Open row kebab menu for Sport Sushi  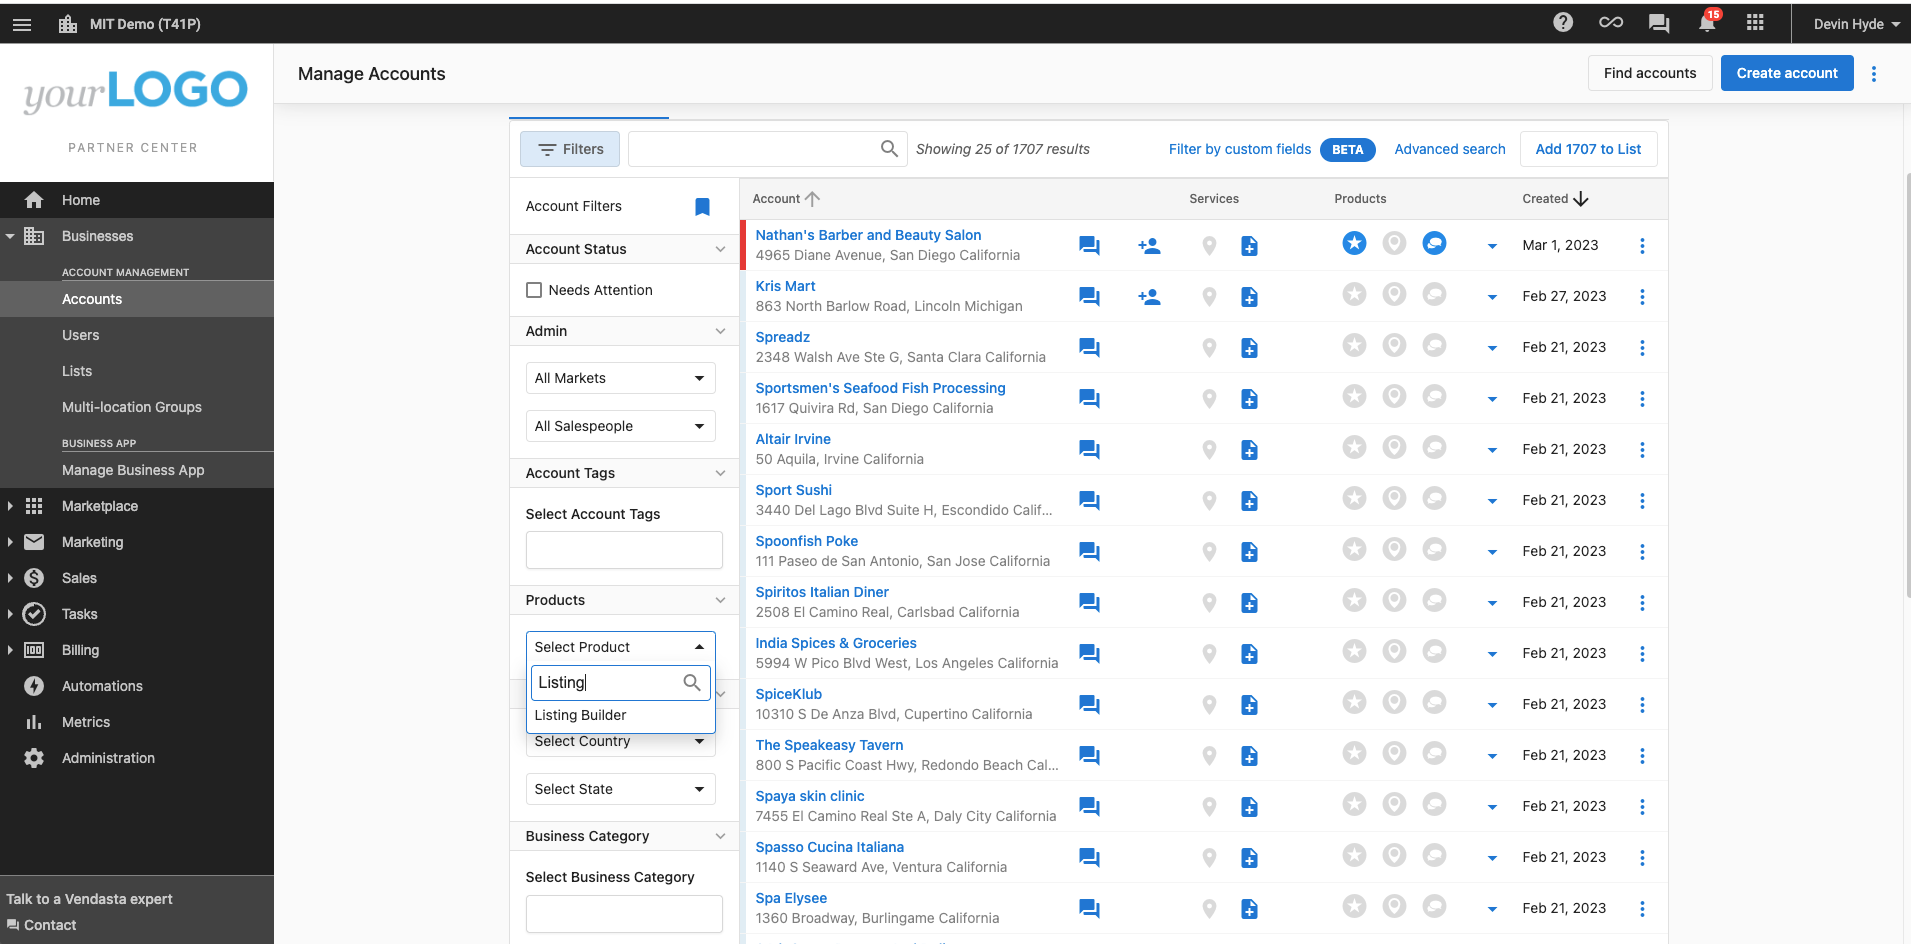point(1642,501)
